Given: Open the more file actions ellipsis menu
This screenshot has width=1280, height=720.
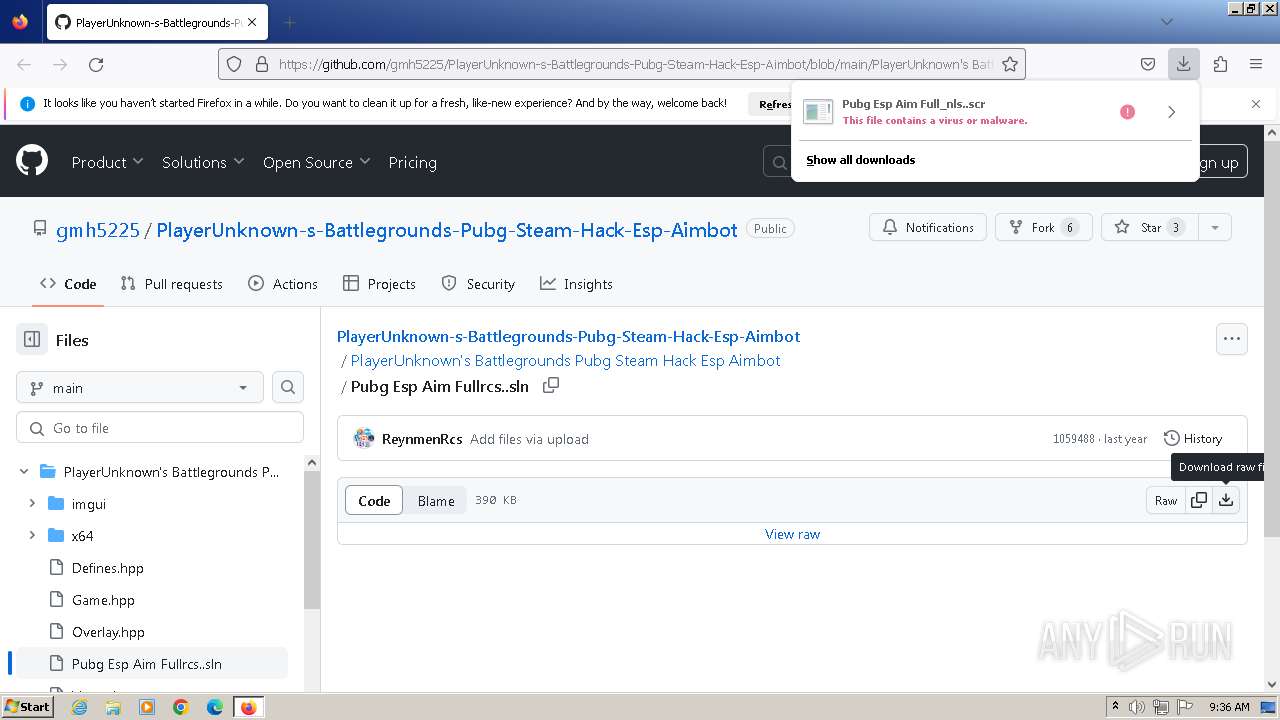Looking at the screenshot, I should 1232,339.
